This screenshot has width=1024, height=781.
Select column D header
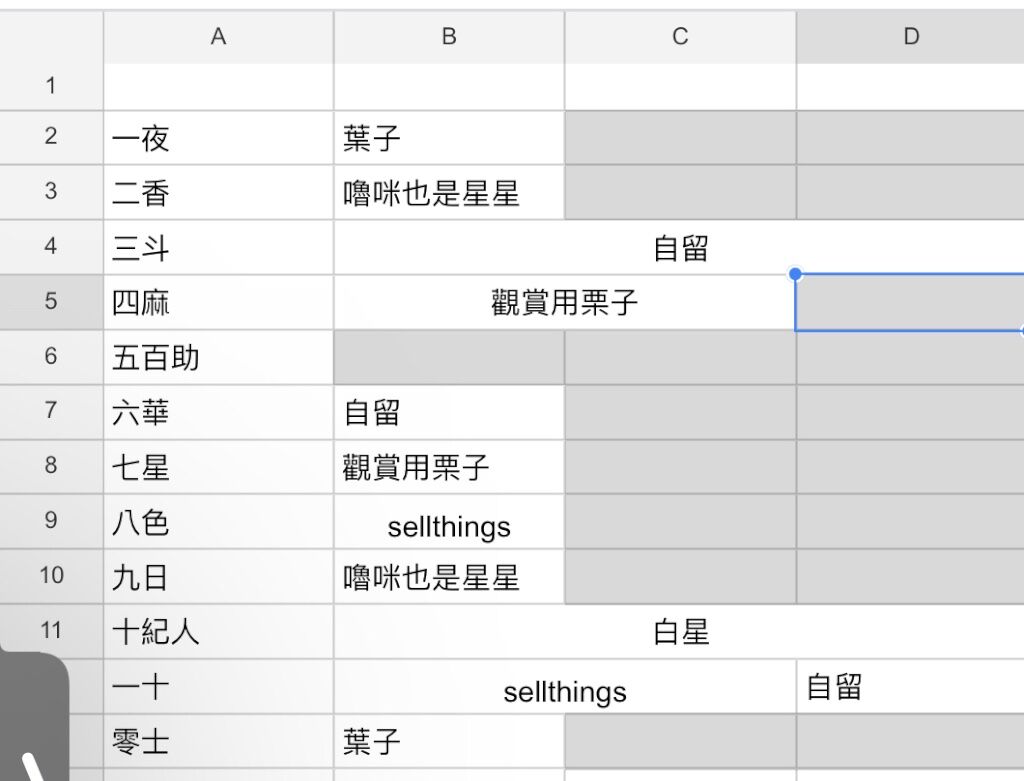pos(910,37)
